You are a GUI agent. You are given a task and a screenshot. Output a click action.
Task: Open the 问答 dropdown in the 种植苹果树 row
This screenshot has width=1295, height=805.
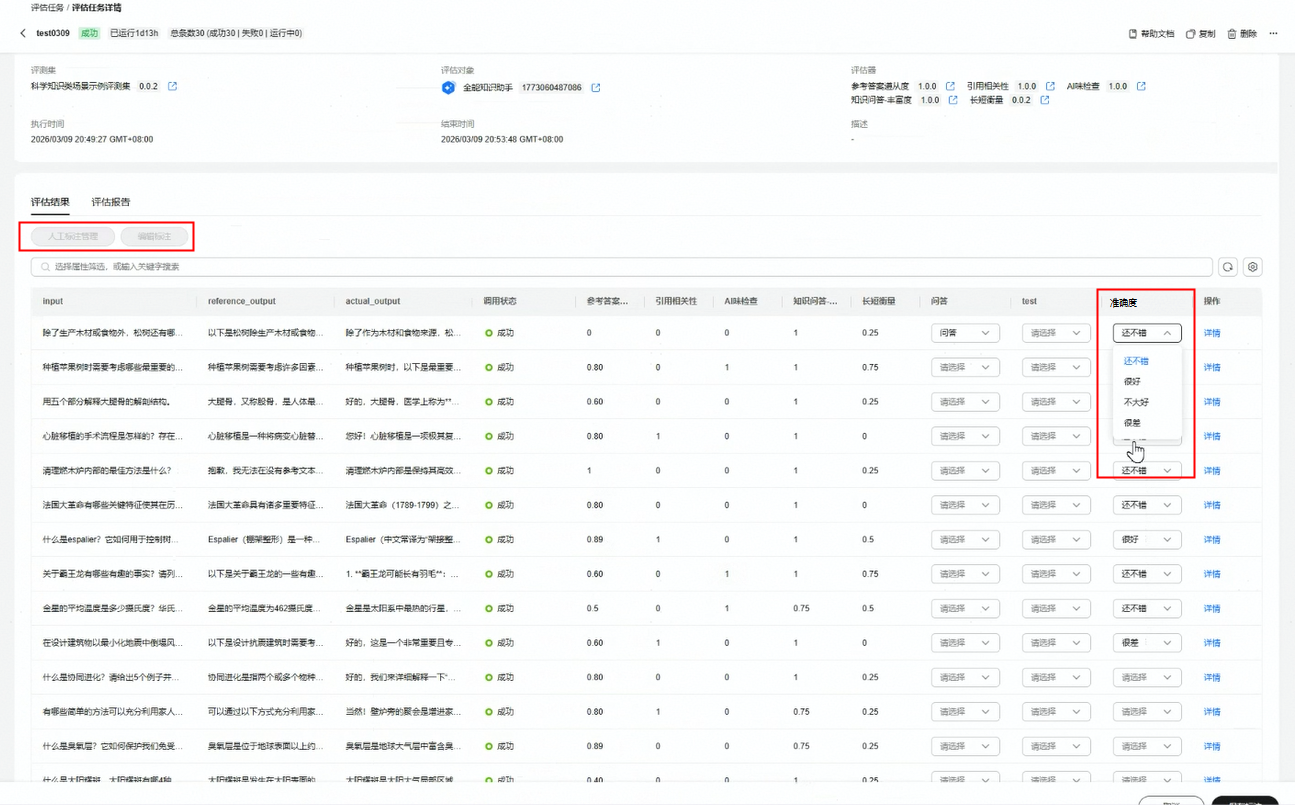click(x=966, y=367)
